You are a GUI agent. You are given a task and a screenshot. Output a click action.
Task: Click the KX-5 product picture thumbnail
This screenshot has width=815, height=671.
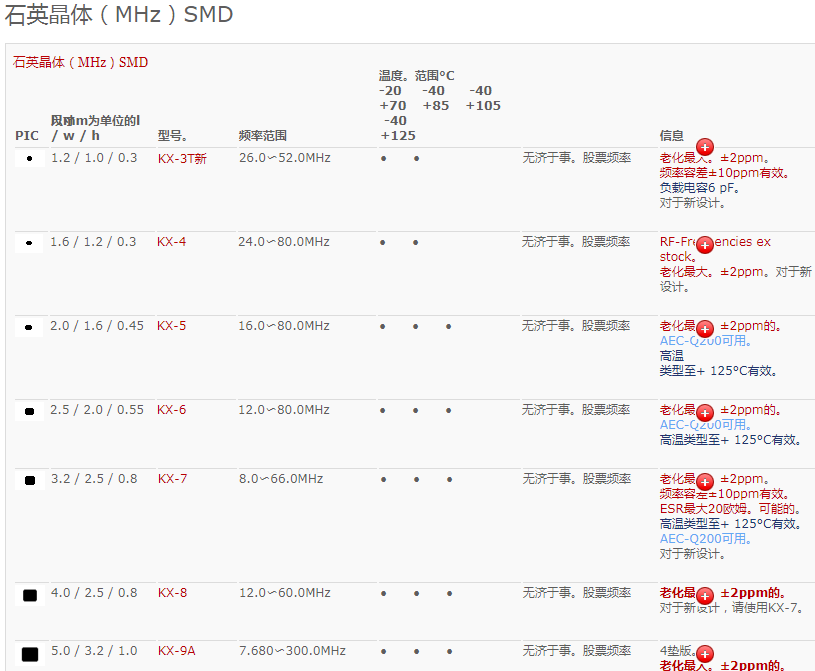pos(27,325)
